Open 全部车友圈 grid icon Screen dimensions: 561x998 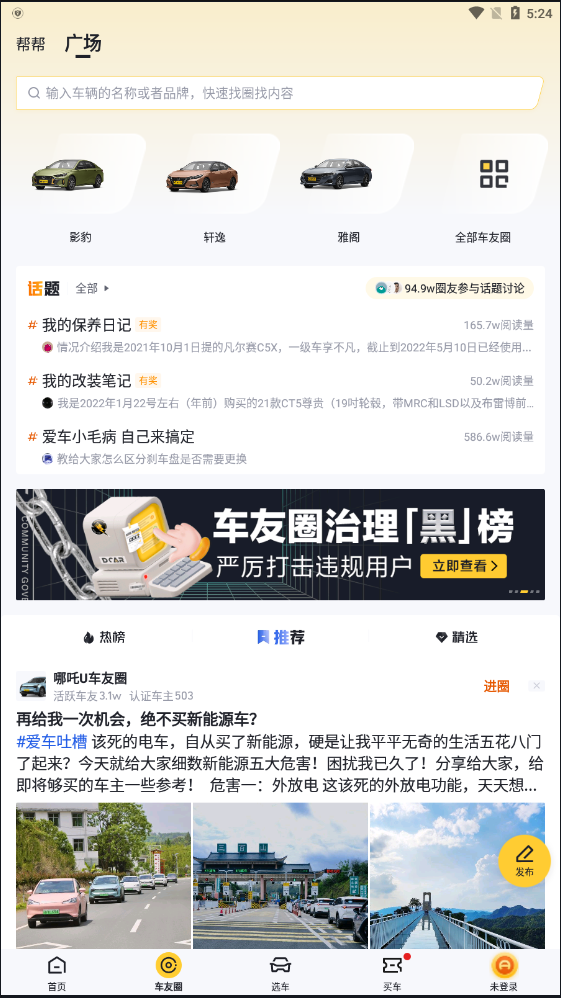coord(494,174)
